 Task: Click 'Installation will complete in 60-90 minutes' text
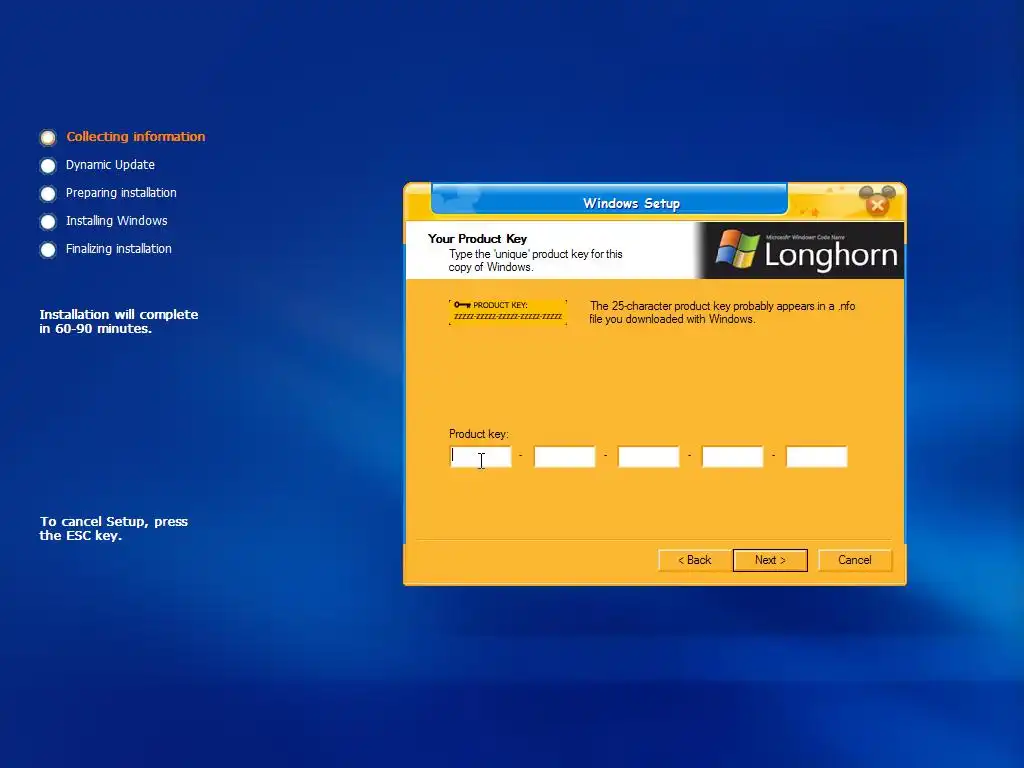(119, 321)
